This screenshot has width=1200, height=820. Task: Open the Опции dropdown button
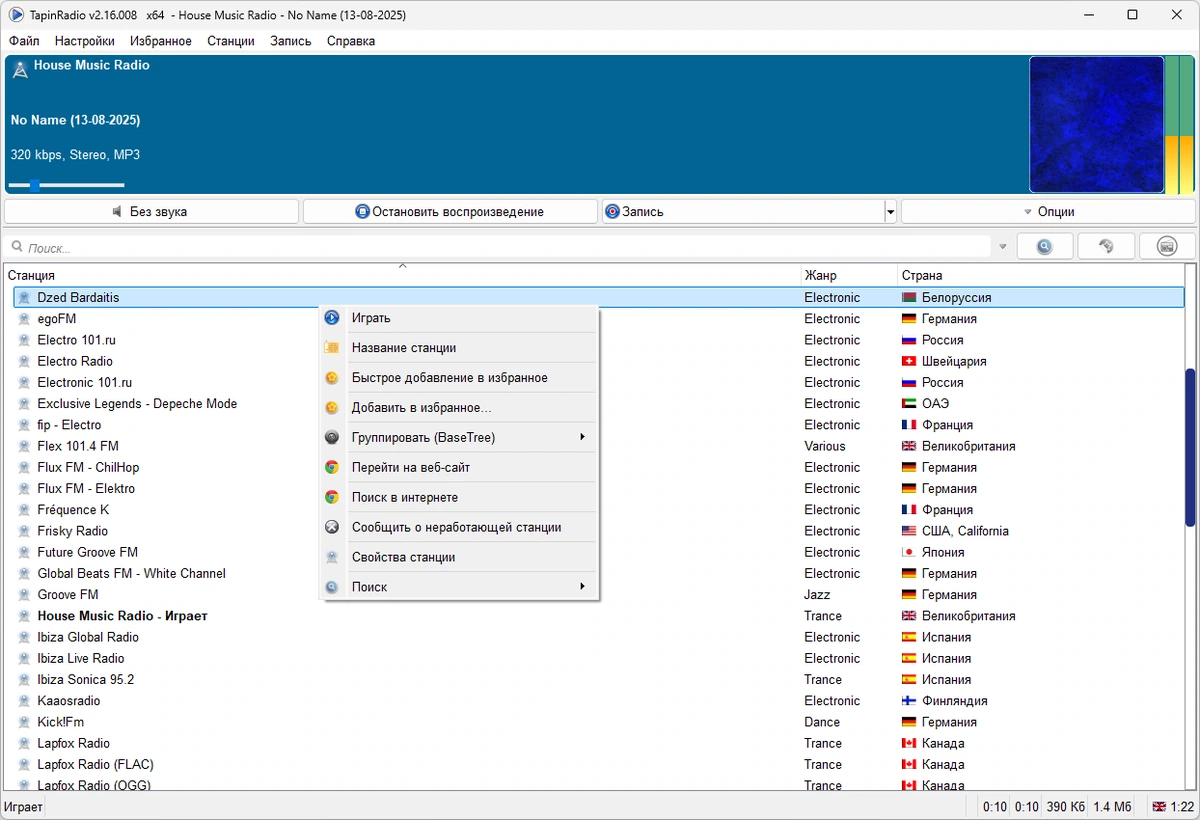[1048, 212]
